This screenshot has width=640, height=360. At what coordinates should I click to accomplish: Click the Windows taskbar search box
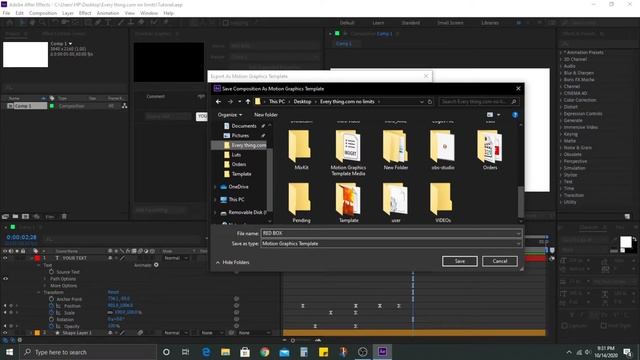pyautogui.click(x=88, y=352)
